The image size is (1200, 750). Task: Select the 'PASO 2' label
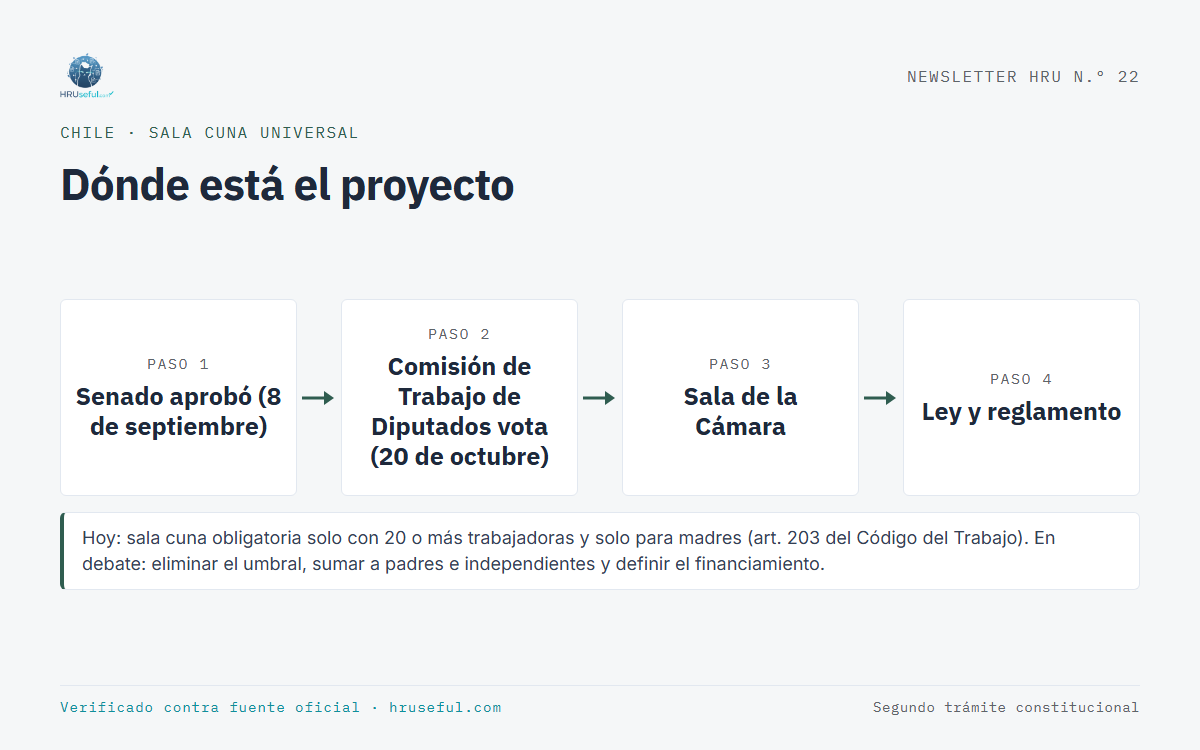coord(459,334)
